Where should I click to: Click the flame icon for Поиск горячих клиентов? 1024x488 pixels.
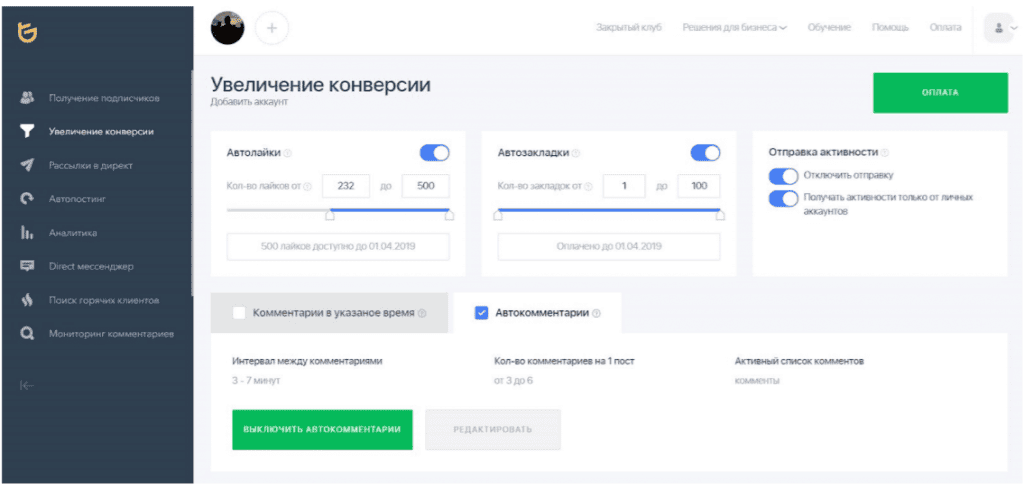point(27,301)
